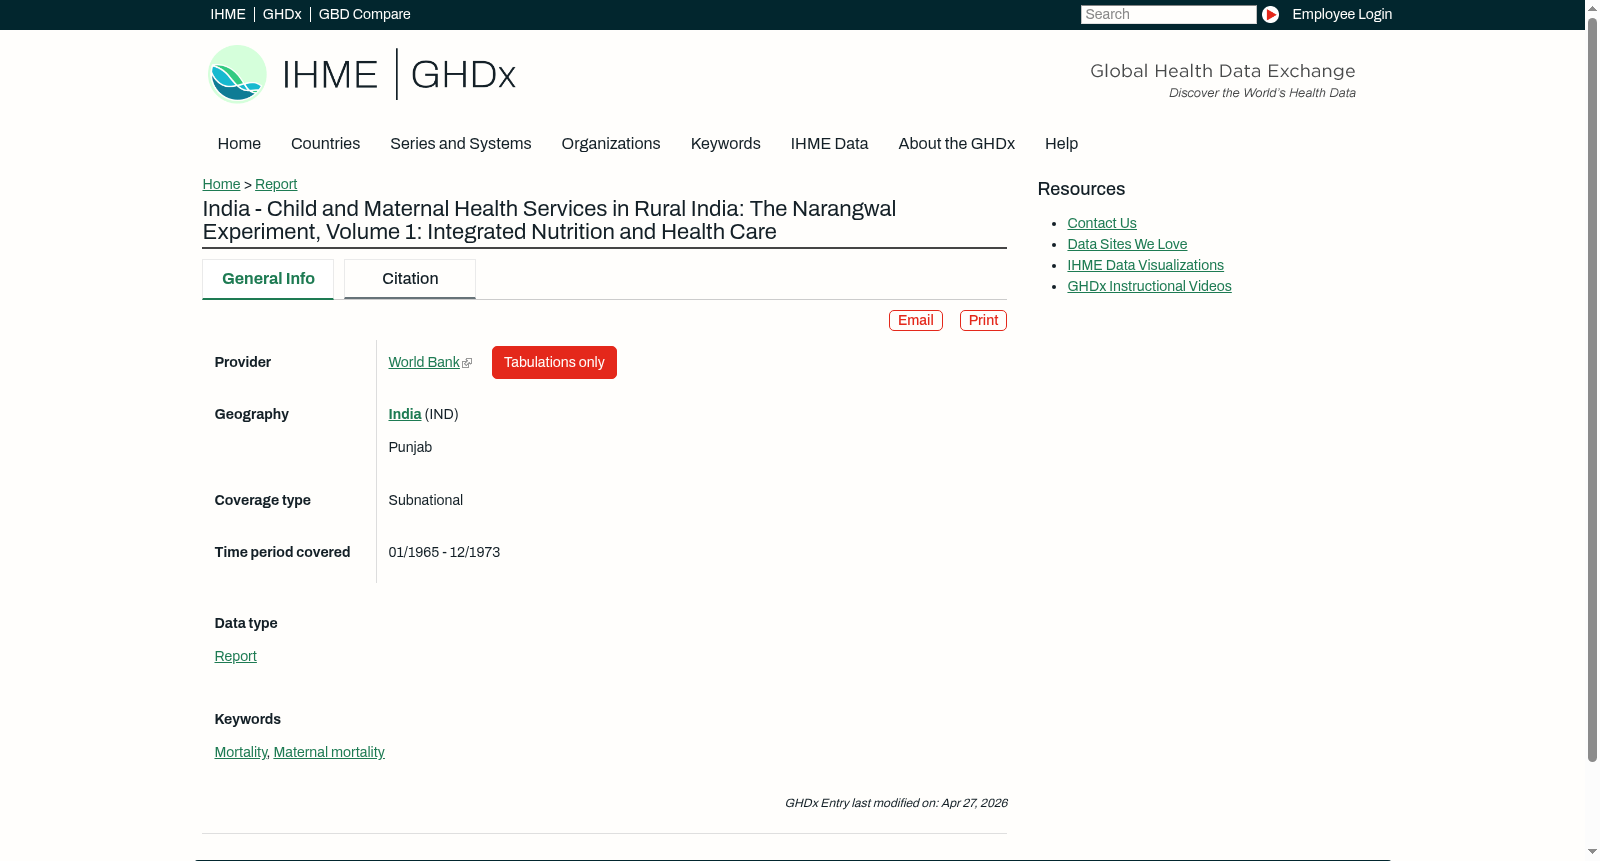Viewport: 1600px width, 861px height.
Task: Click the '01/1965 - 12/1973' time period value
Action: click(x=444, y=552)
